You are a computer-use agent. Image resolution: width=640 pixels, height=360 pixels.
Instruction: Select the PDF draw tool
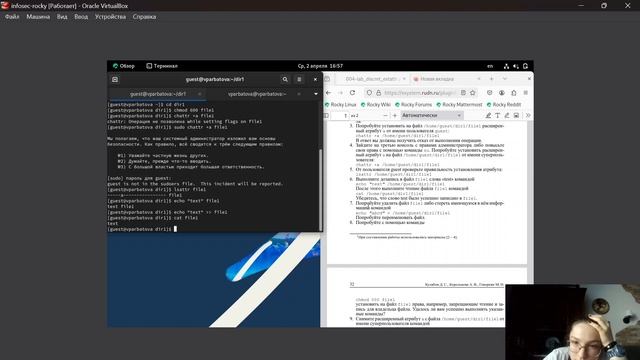(507, 116)
